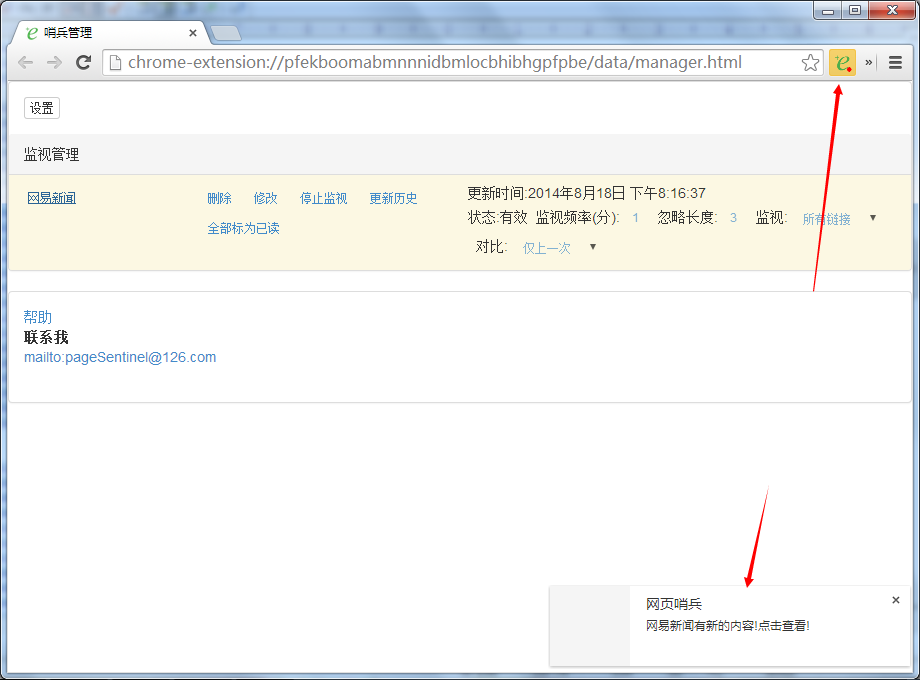Click the pageSentinel@126.com mail link

(x=120, y=357)
